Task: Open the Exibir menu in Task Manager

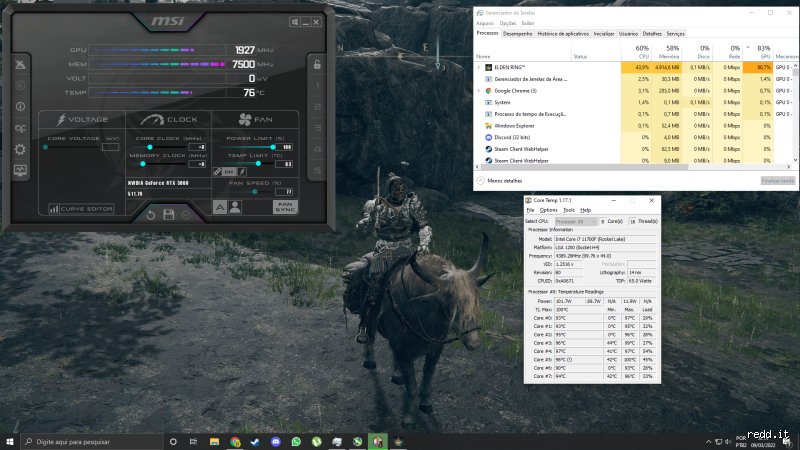Action: point(528,23)
